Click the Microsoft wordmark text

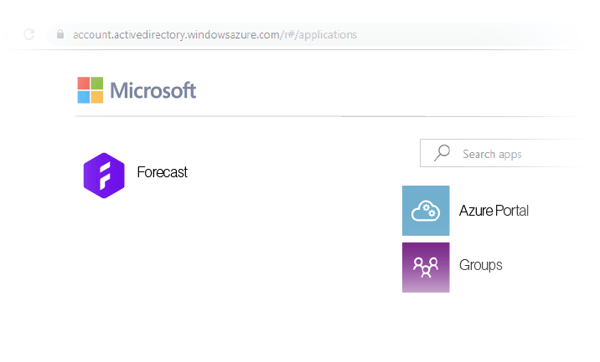[153, 91]
